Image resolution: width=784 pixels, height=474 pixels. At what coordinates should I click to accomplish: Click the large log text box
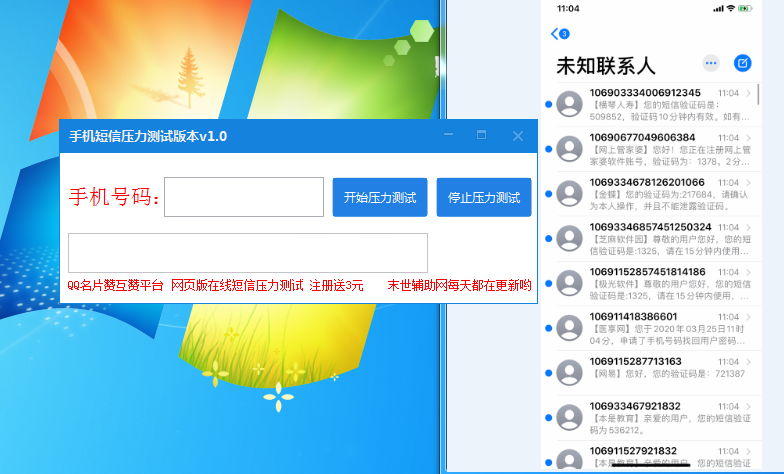click(248, 253)
